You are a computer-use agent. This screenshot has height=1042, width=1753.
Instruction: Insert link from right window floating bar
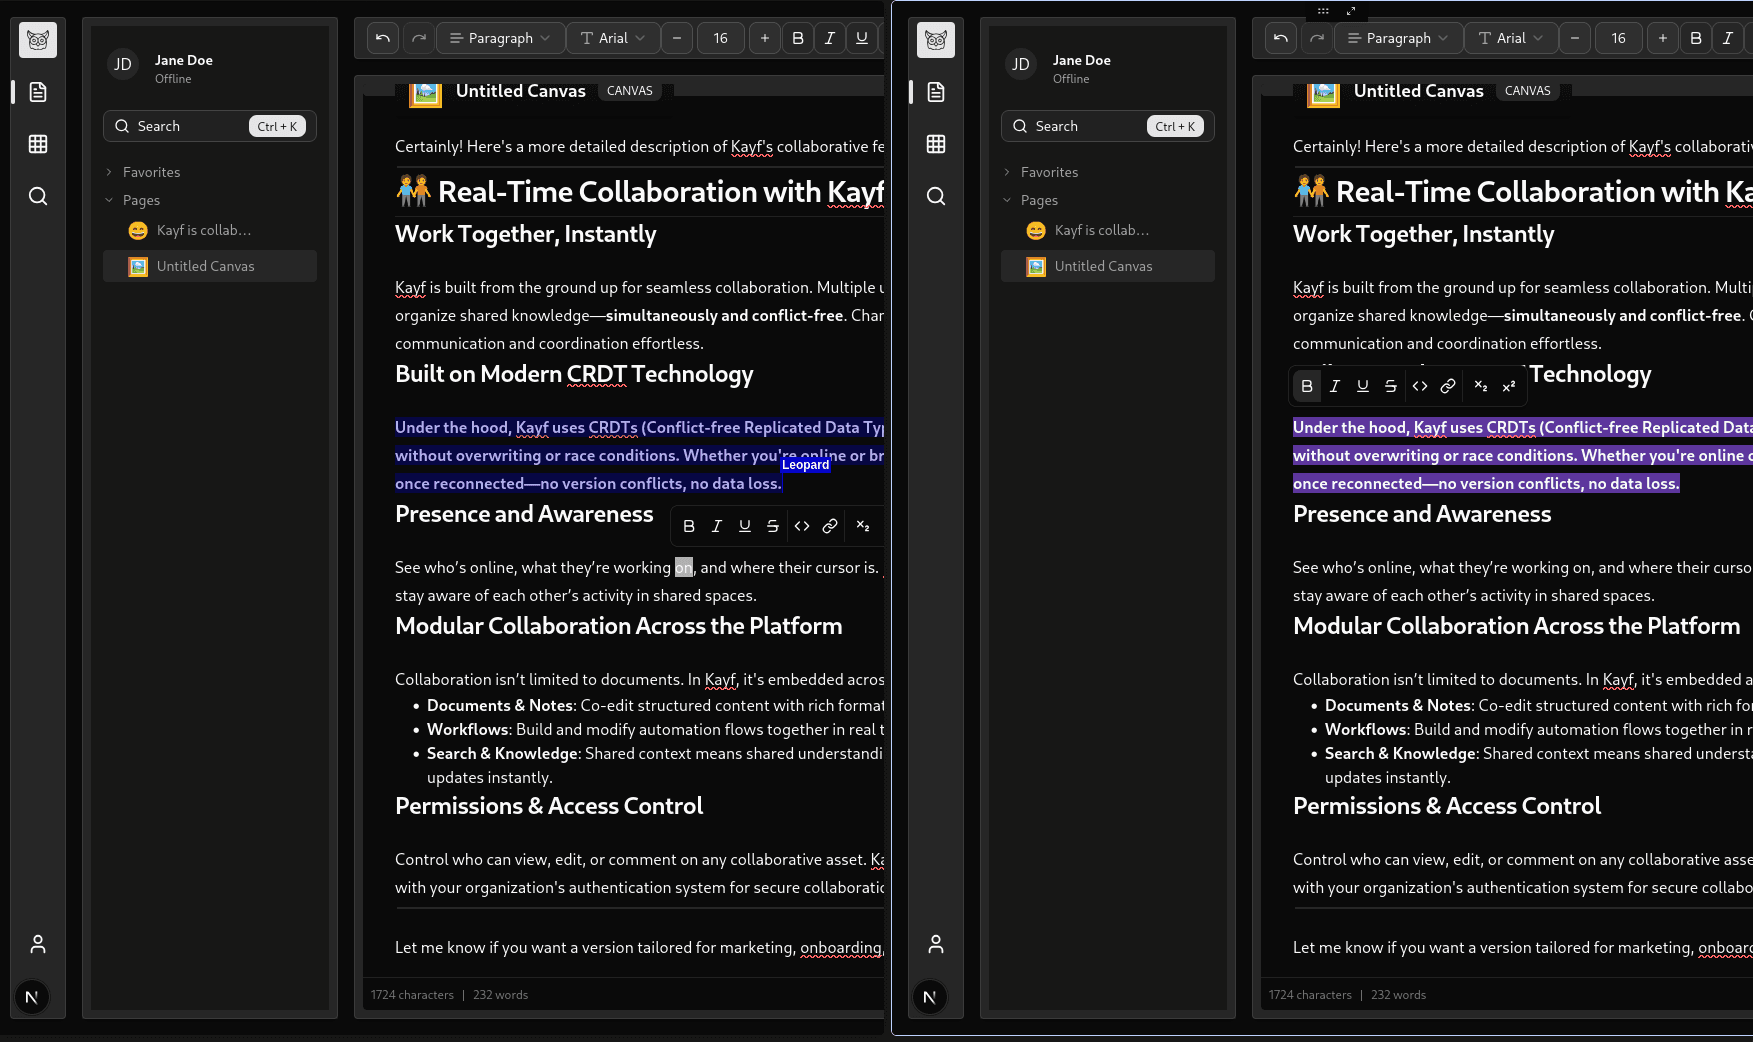1448,386
